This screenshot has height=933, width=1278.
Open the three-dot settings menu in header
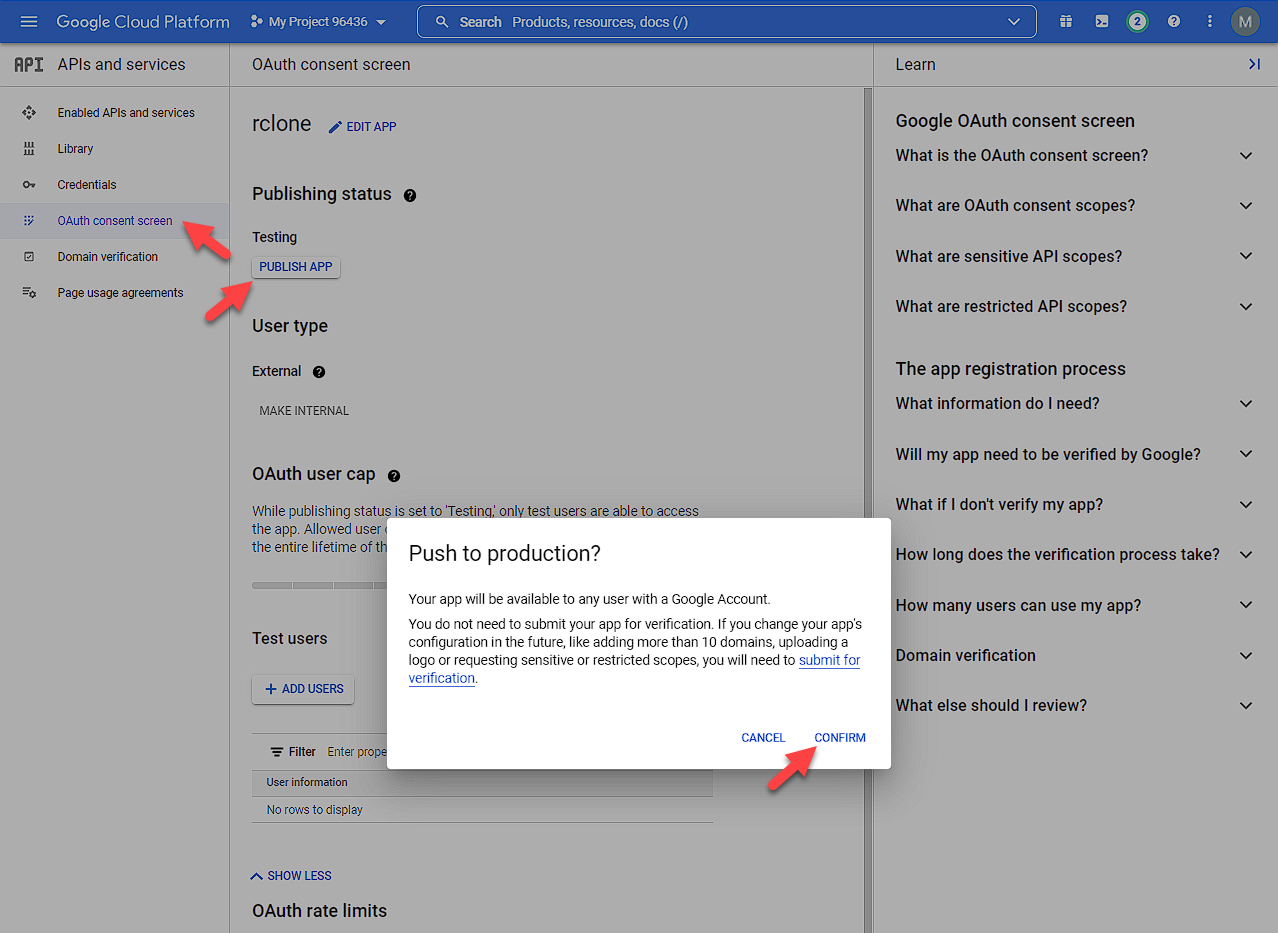click(x=1210, y=21)
